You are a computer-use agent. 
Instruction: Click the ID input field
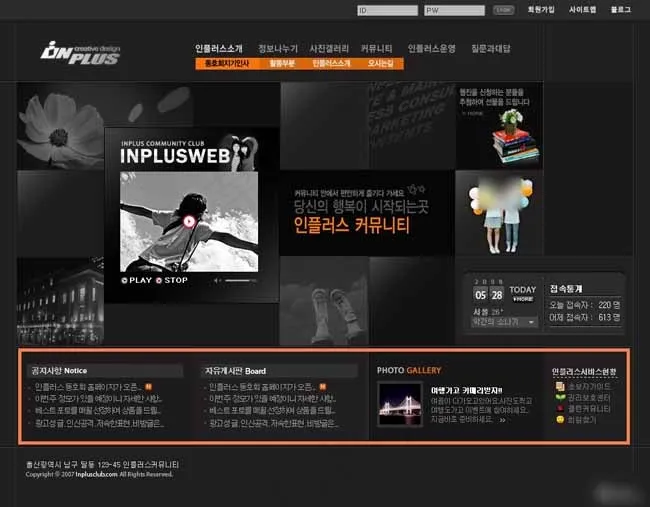[387, 10]
